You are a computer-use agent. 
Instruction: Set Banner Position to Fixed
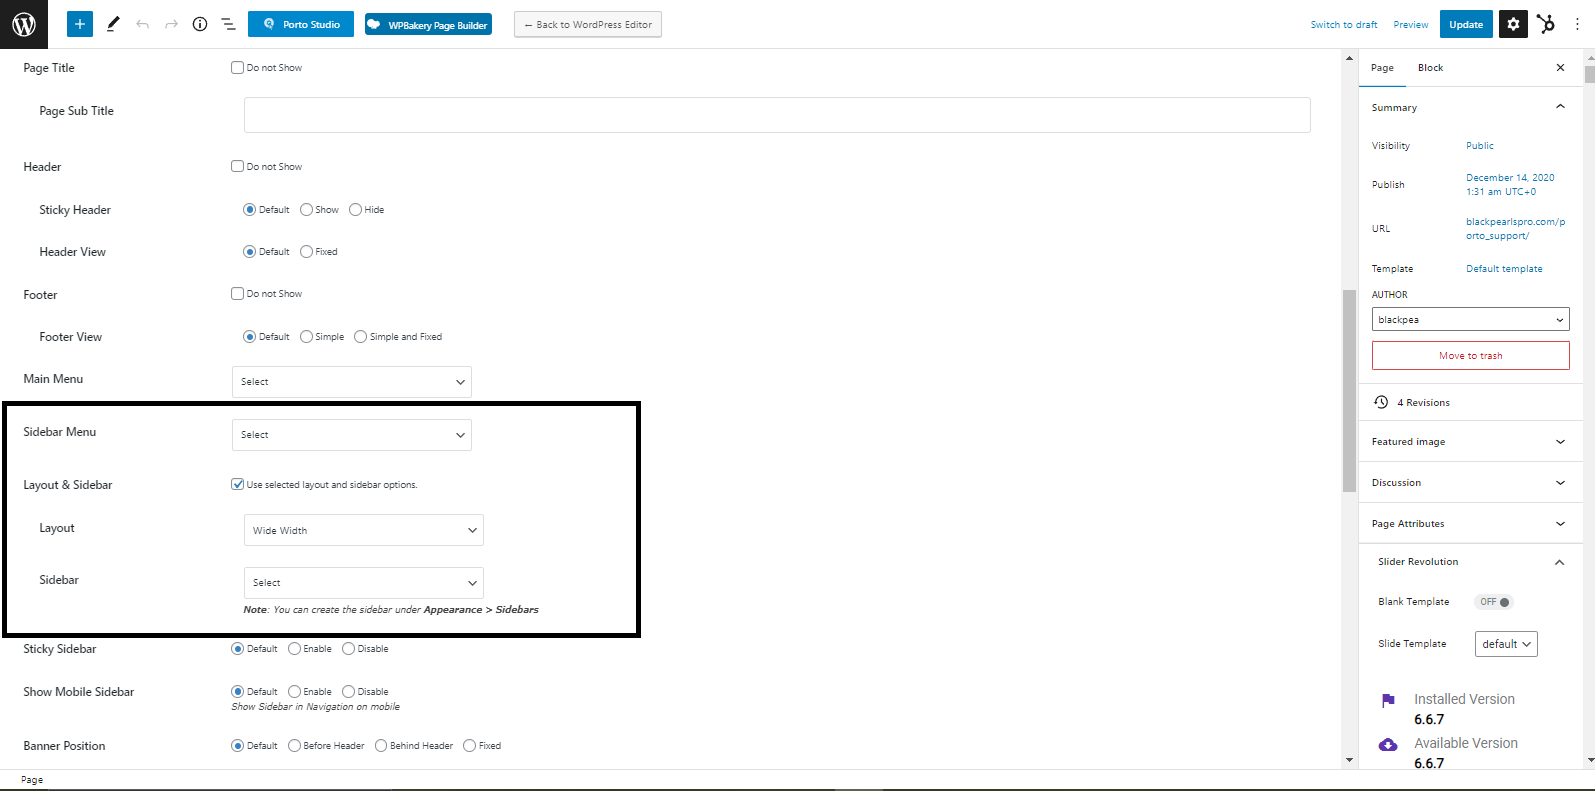(x=469, y=746)
